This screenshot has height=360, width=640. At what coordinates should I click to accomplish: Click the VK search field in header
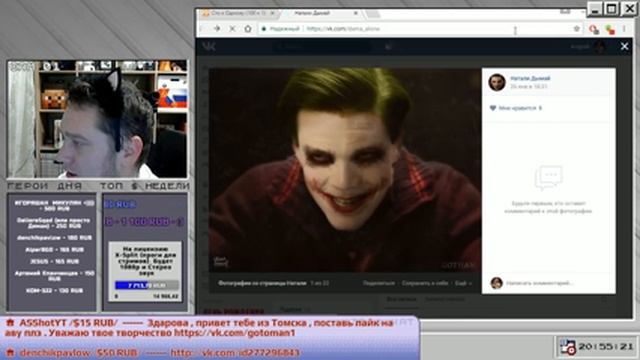coord(321,47)
